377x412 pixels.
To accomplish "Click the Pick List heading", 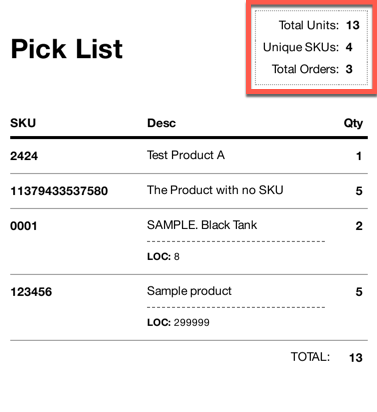I will [x=67, y=49].
